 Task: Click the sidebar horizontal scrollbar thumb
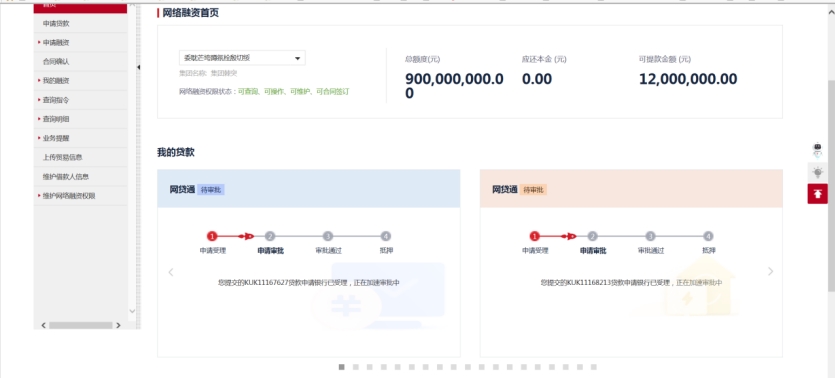[80, 325]
